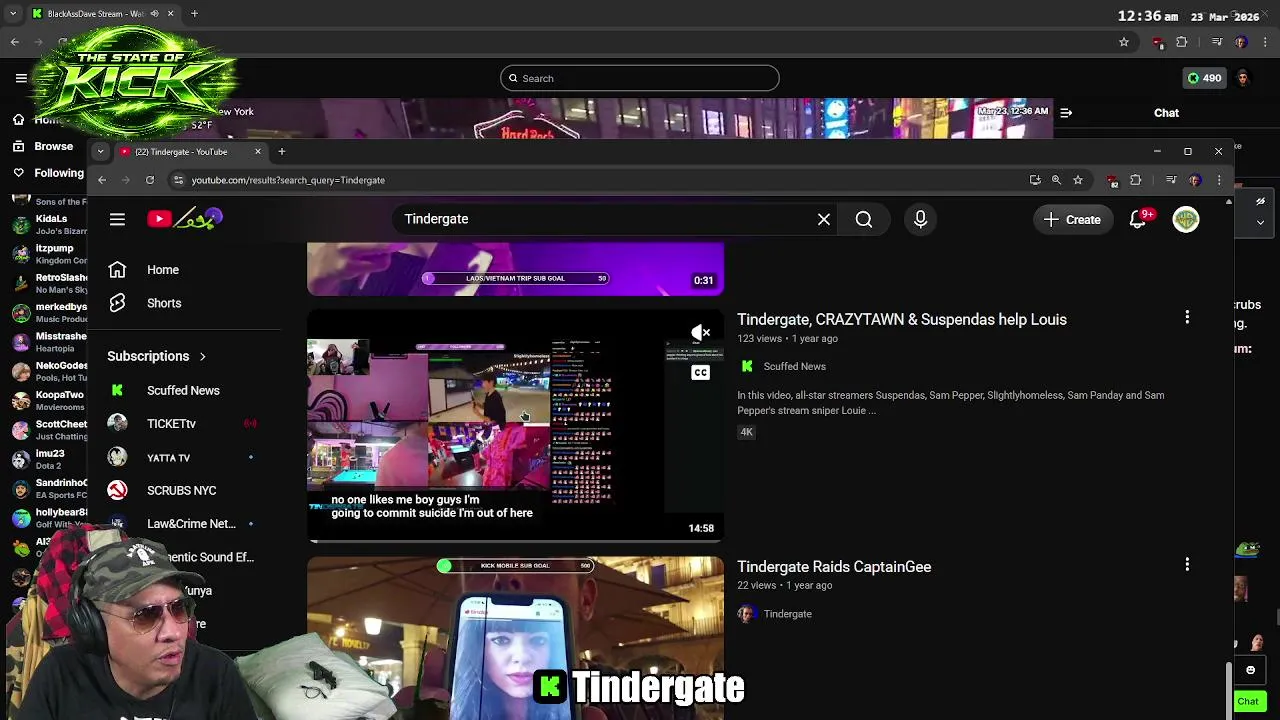The image size is (1280, 720).
Task: Open the YouTube hamburger guide menu
Action: coord(117,219)
